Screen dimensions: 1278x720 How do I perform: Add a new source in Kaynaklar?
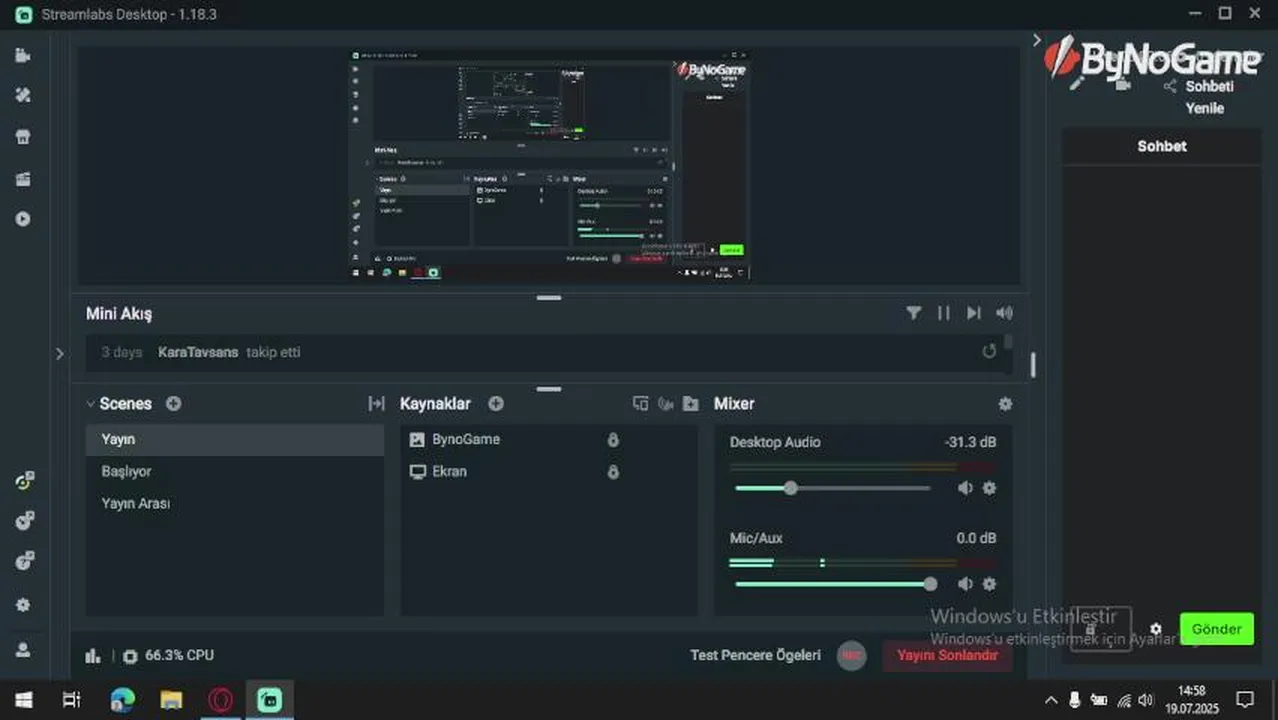point(496,403)
